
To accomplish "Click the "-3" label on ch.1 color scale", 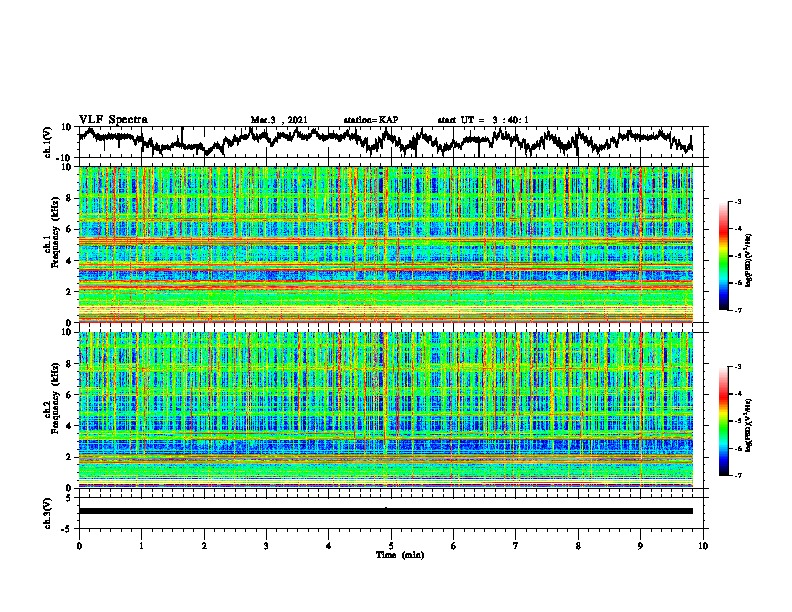I will (738, 202).
